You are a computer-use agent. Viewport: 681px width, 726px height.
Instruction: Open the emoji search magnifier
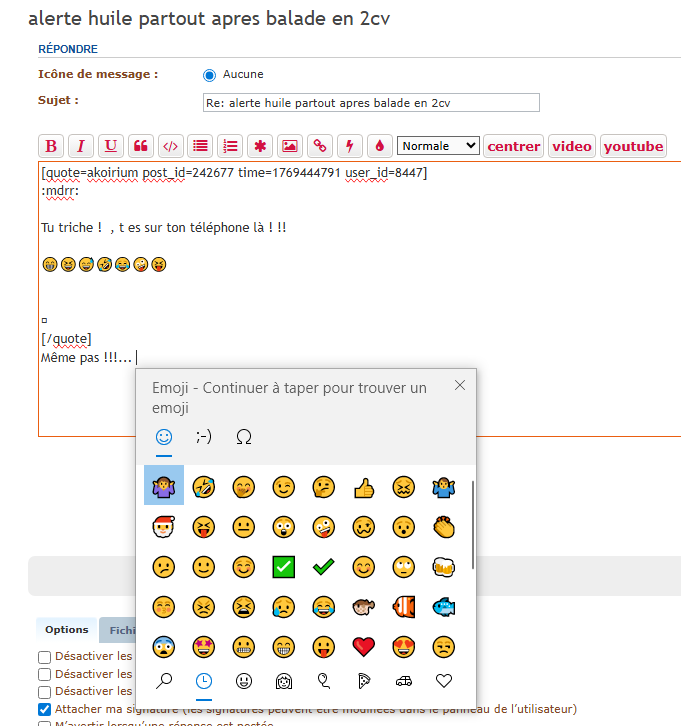click(x=163, y=681)
